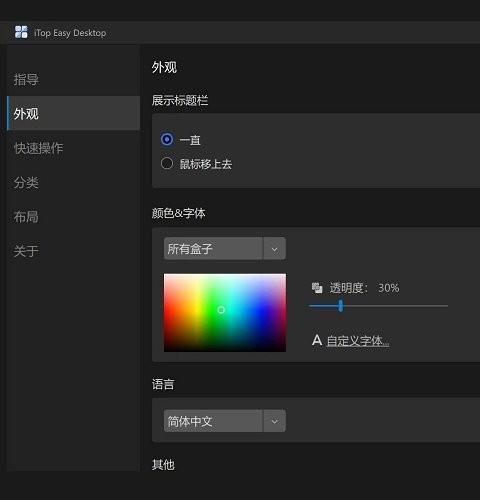The image size is (480, 500).
Task: Open the 简体中文 language dropdown arrow
Action: tap(274, 421)
